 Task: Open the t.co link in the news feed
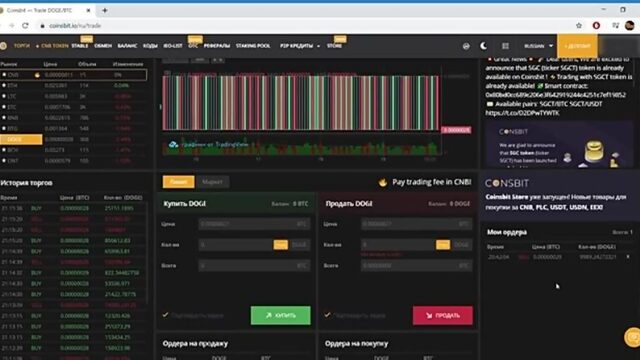pyautogui.click(x=522, y=113)
